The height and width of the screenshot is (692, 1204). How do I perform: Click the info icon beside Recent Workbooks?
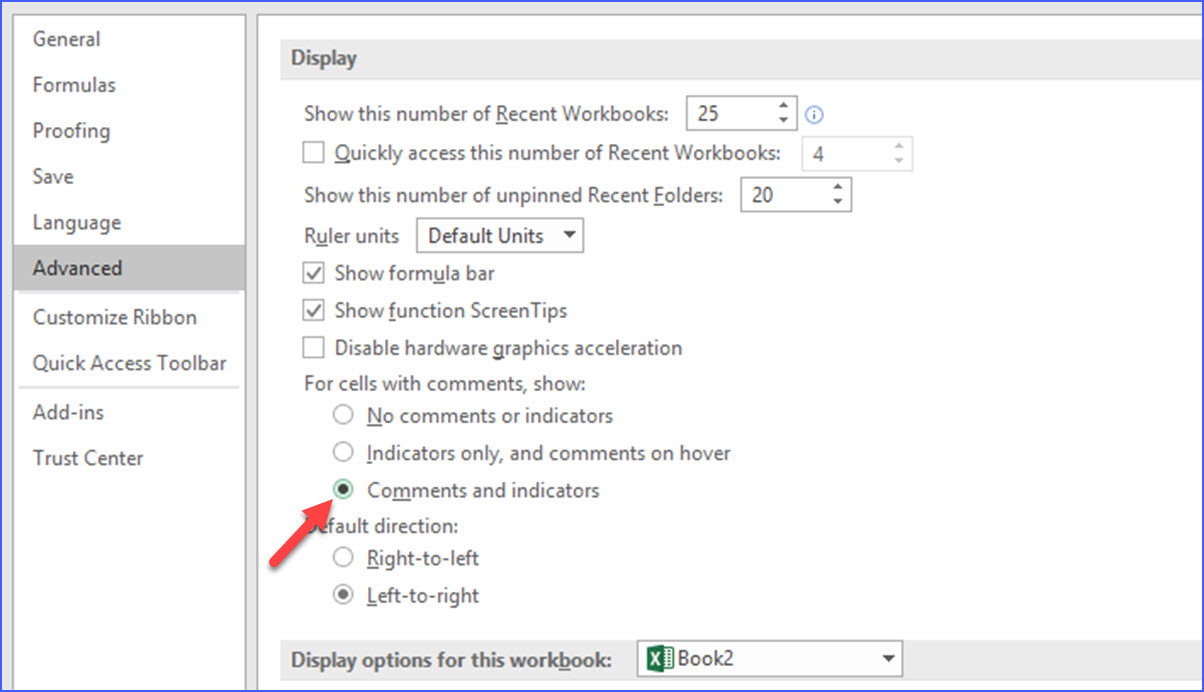(814, 115)
